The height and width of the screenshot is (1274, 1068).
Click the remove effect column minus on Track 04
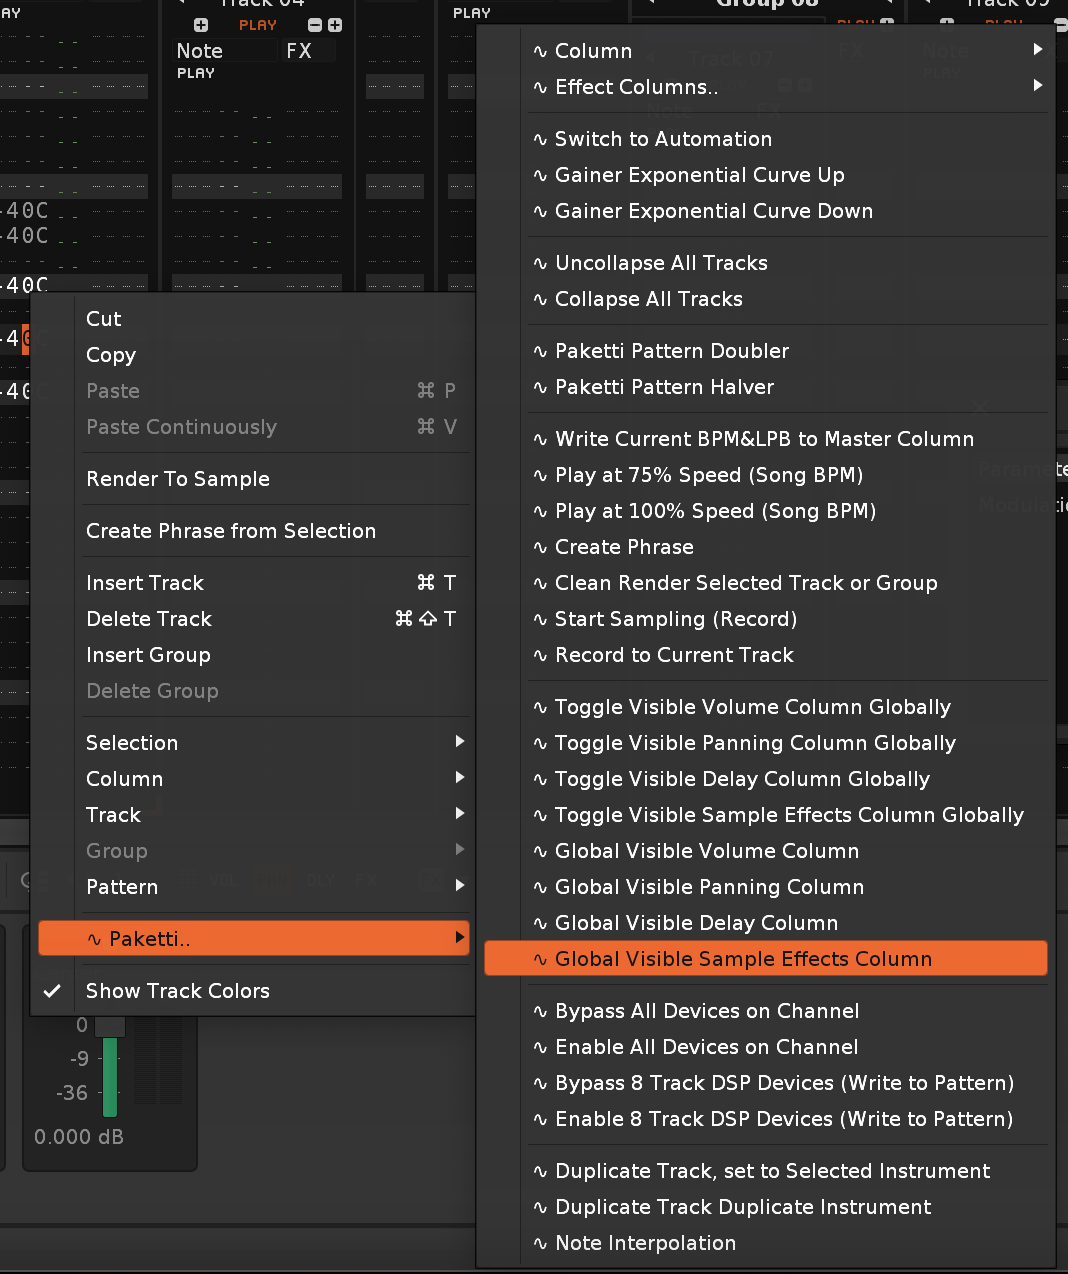tap(315, 25)
